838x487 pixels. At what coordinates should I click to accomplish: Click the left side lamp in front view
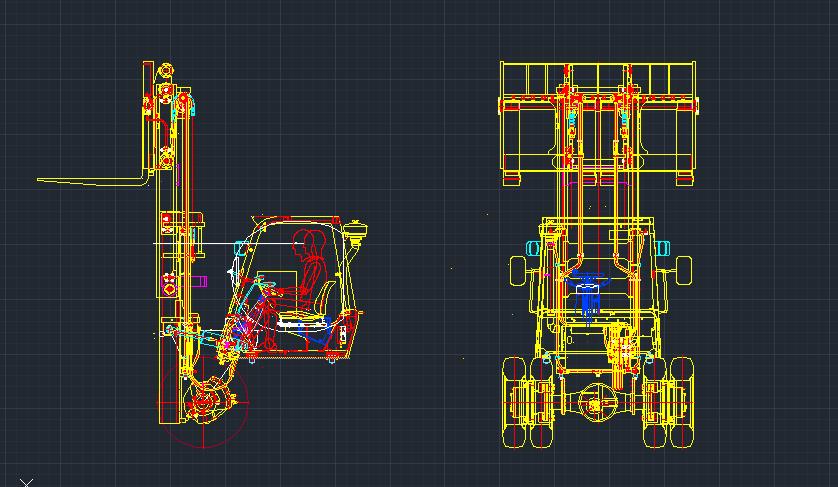coord(518,271)
